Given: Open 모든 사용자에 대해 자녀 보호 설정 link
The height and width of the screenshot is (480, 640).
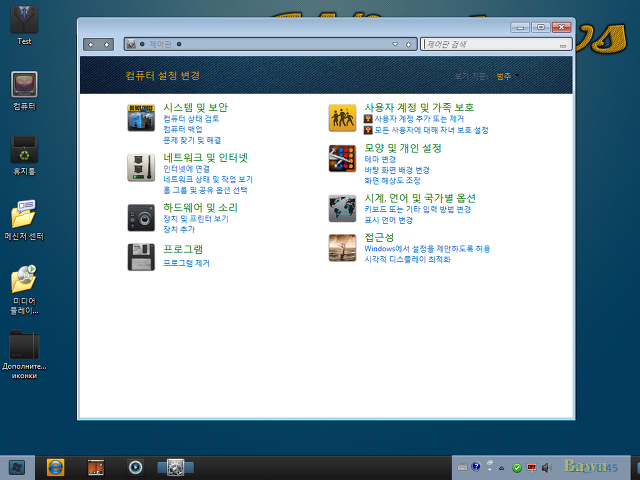Looking at the screenshot, I should (431, 130).
